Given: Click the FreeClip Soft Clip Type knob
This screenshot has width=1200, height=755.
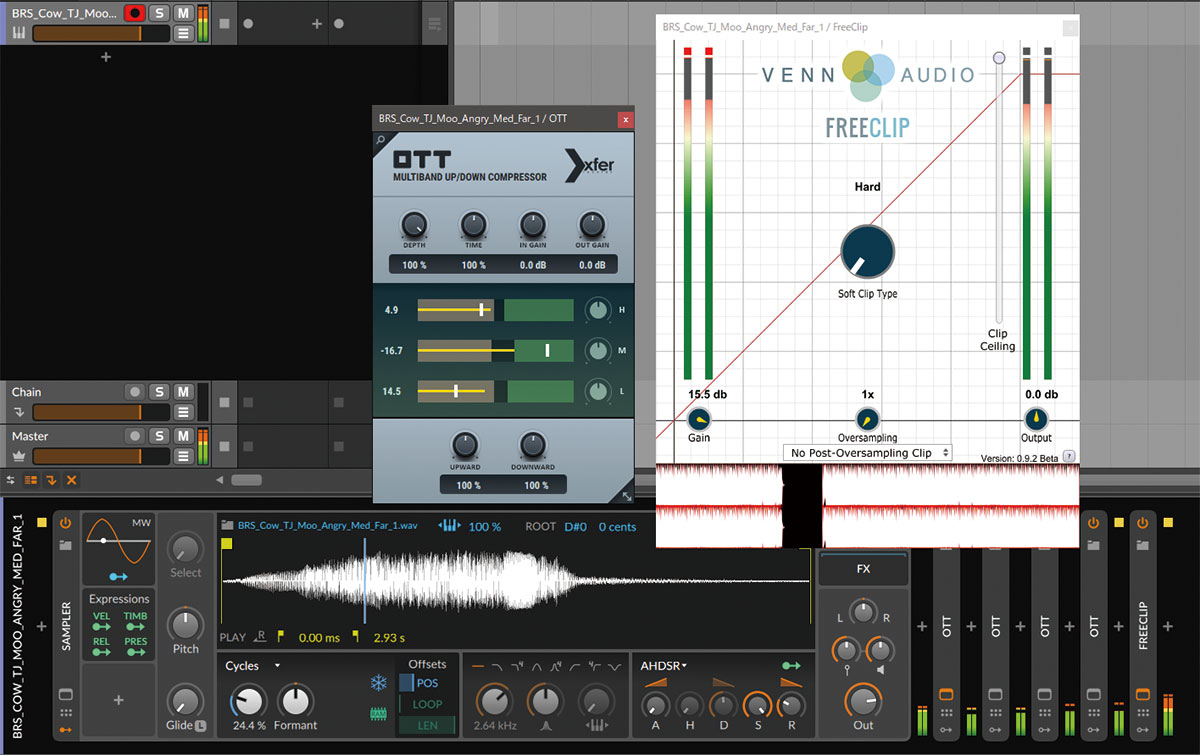Looking at the screenshot, I should [x=867, y=251].
